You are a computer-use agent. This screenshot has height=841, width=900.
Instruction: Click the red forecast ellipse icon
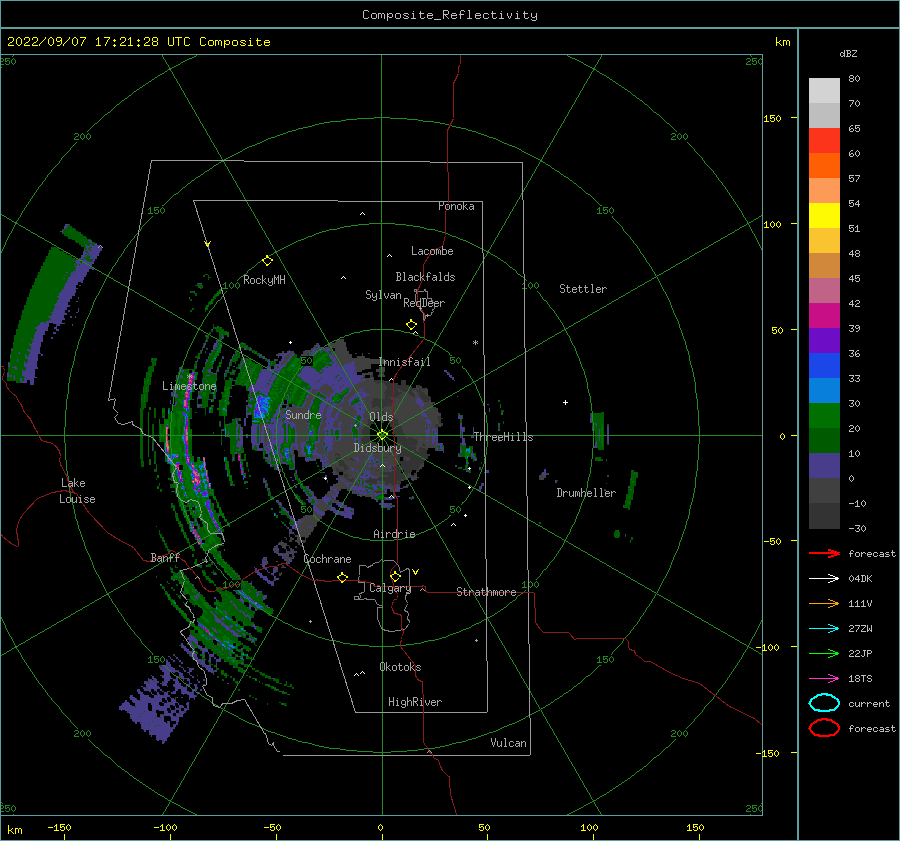click(x=824, y=728)
